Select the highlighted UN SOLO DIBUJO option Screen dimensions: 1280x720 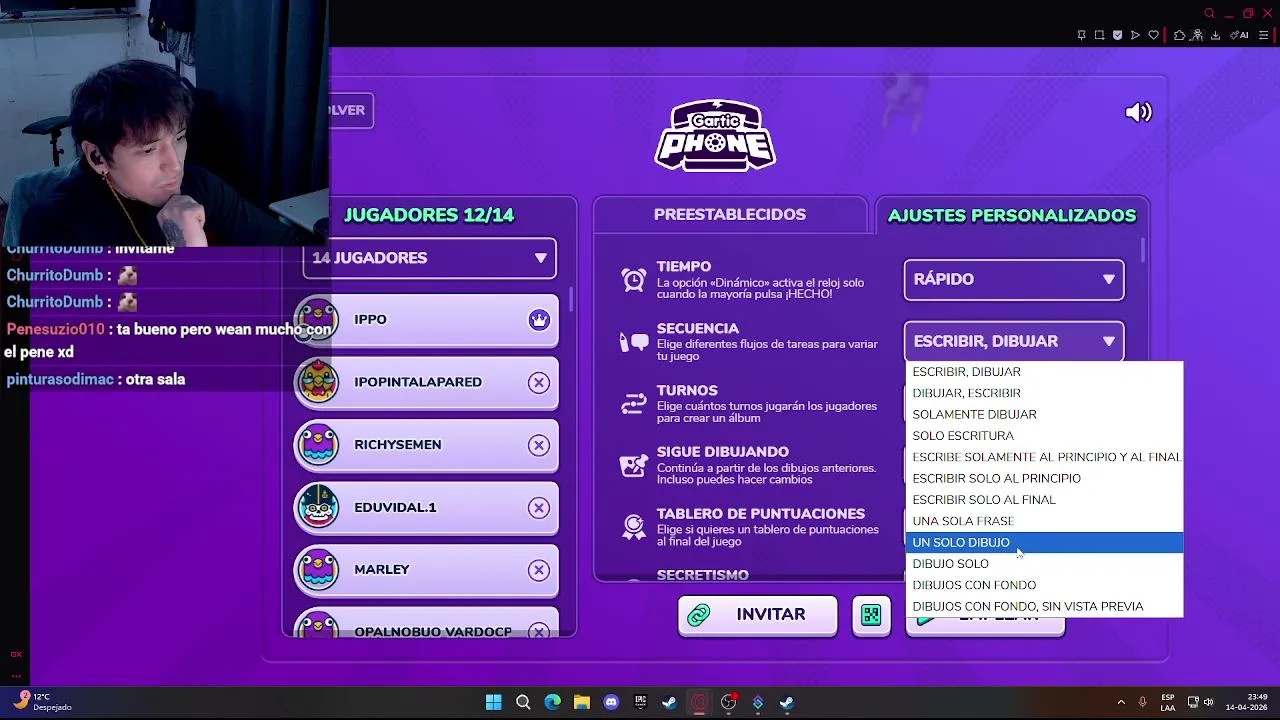tap(1044, 542)
